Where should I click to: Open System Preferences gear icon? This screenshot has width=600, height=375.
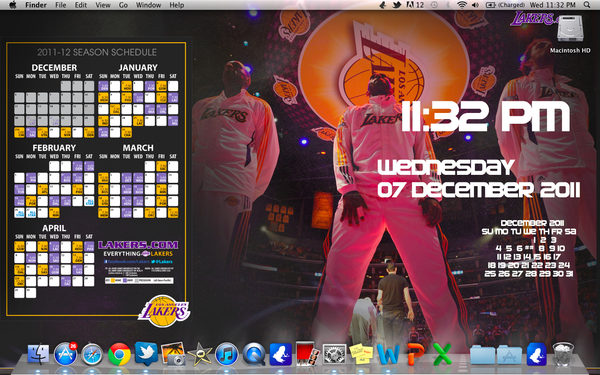point(334,354)
